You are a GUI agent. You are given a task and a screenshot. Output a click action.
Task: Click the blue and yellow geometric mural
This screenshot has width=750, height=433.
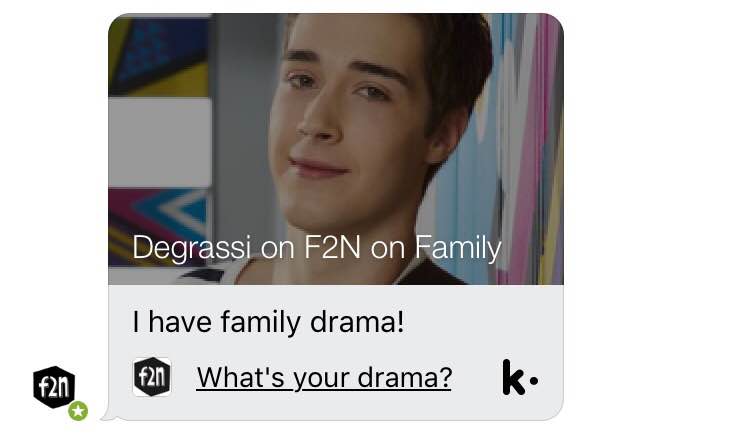pos(159,55)
